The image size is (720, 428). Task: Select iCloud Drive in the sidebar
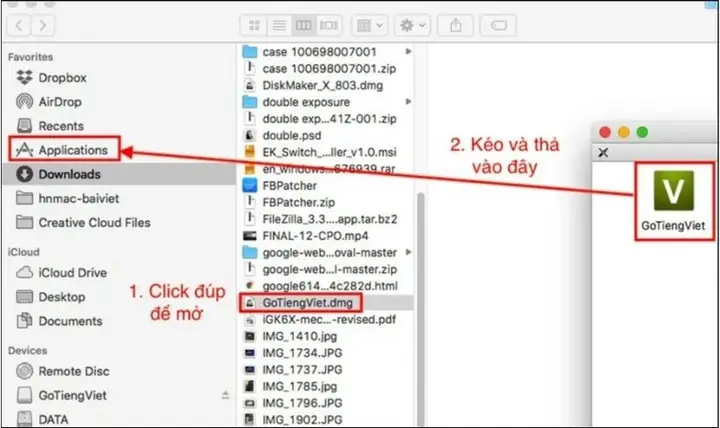(72, 273)
